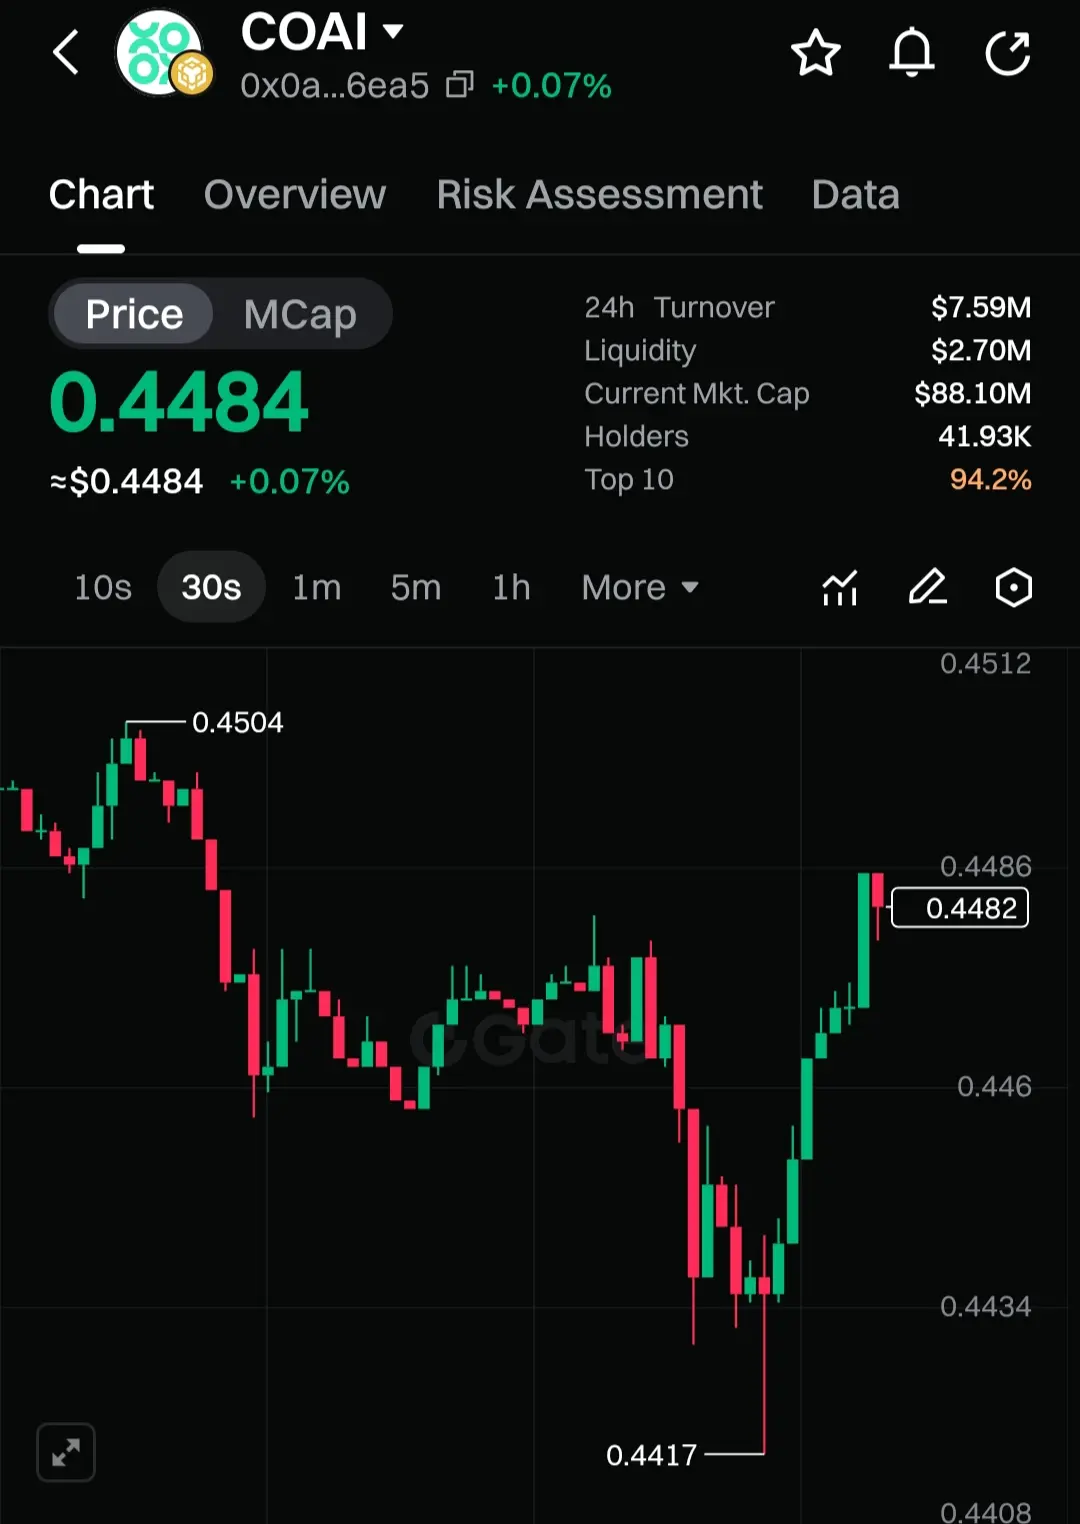Tap the Top 10 percentage 94.2%
Screen dimensions: 1080x1524
pyautogui.click(x=991, y=479)
